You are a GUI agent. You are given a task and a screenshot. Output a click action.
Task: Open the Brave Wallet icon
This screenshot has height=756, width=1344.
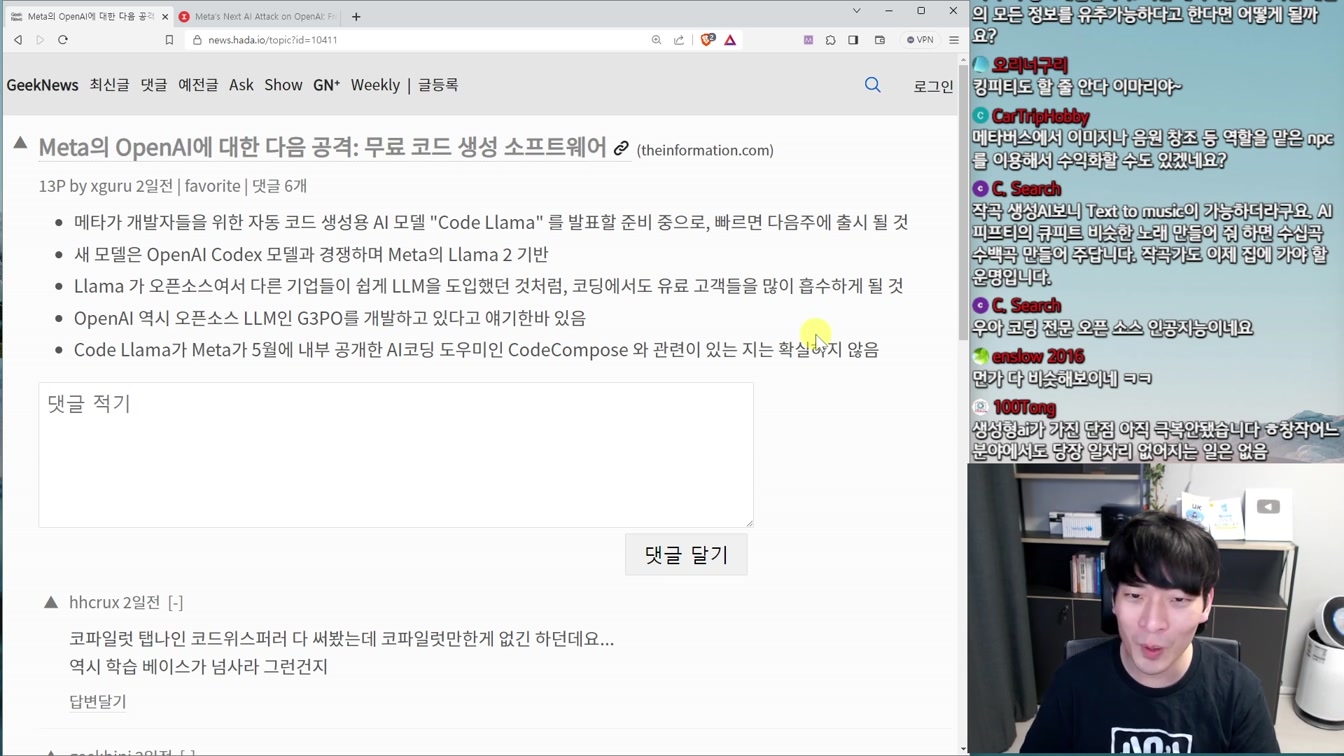(x=880, y=40)
